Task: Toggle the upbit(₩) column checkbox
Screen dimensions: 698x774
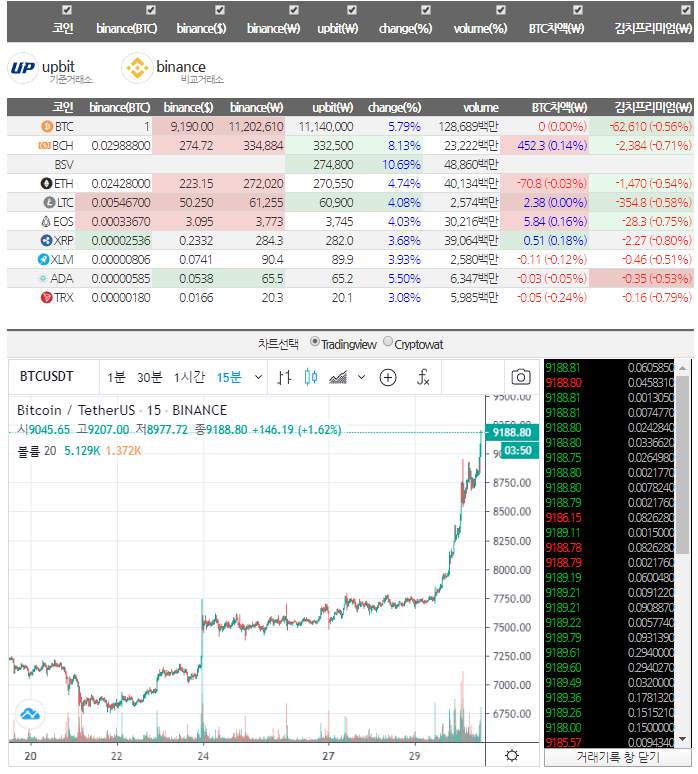Action: click(352, 10)
